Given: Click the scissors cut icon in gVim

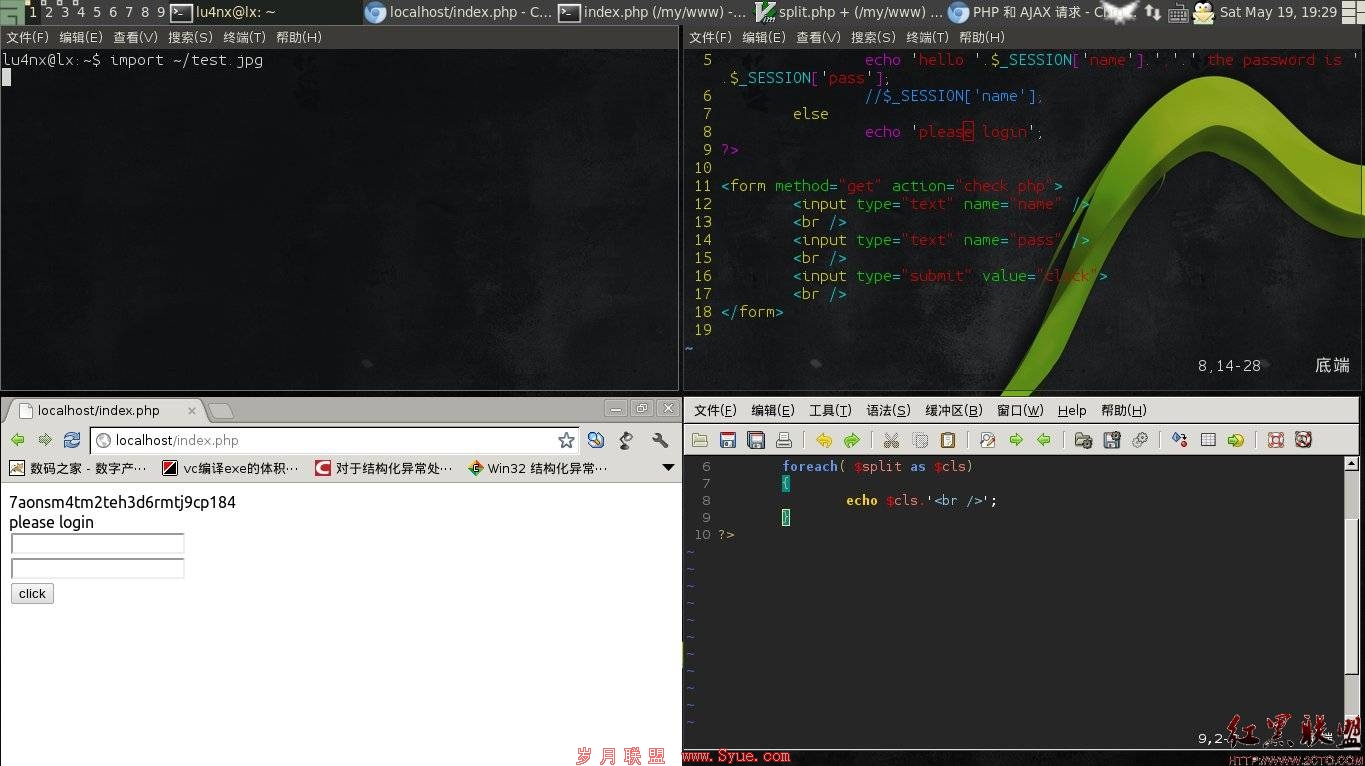Looking at the screenshot, I should tap(891, 440).
